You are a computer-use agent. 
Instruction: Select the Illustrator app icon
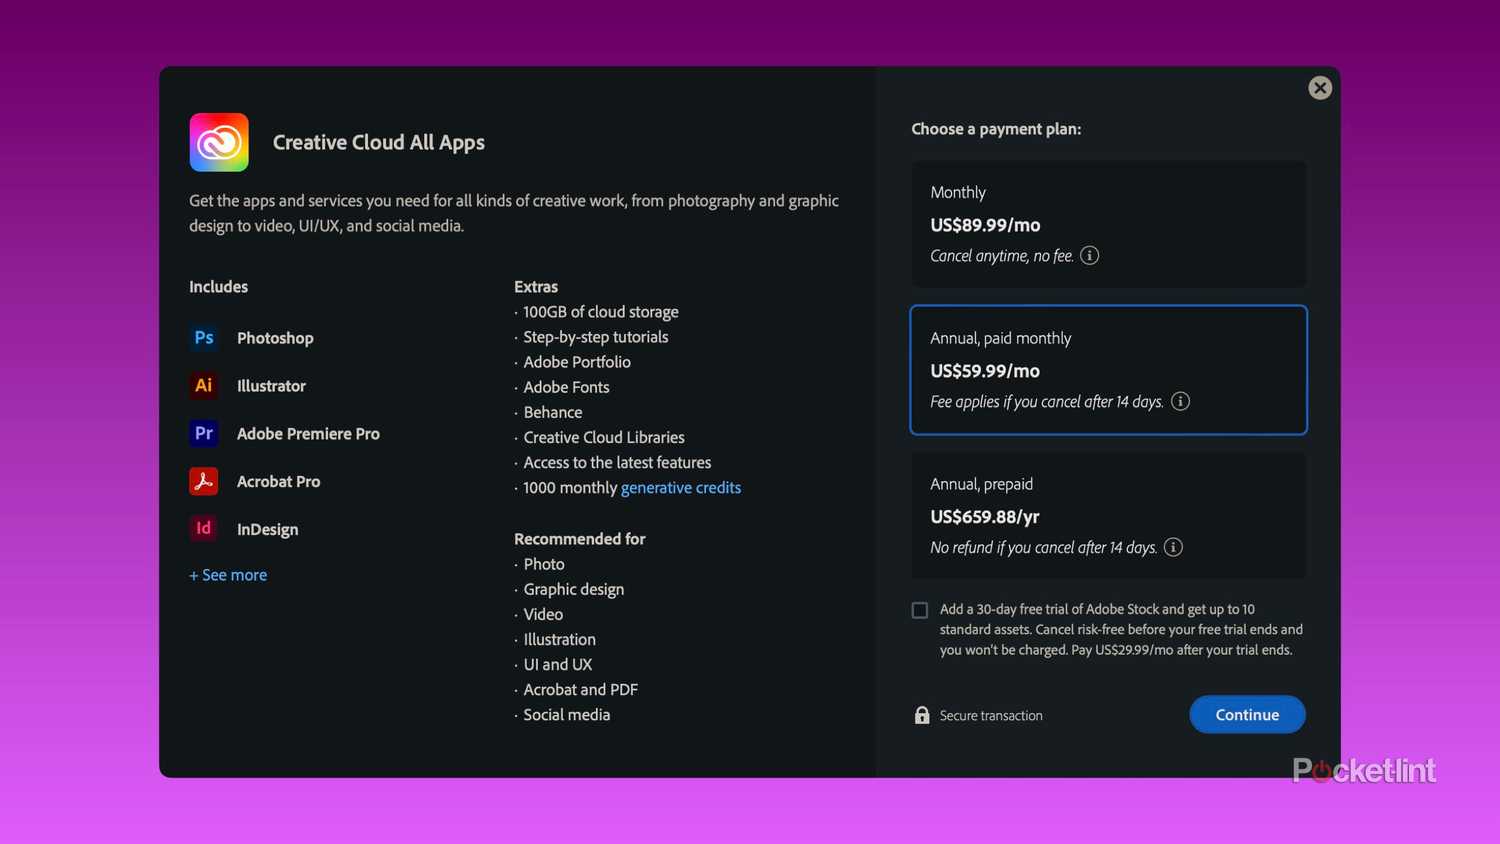coord(203,385)
